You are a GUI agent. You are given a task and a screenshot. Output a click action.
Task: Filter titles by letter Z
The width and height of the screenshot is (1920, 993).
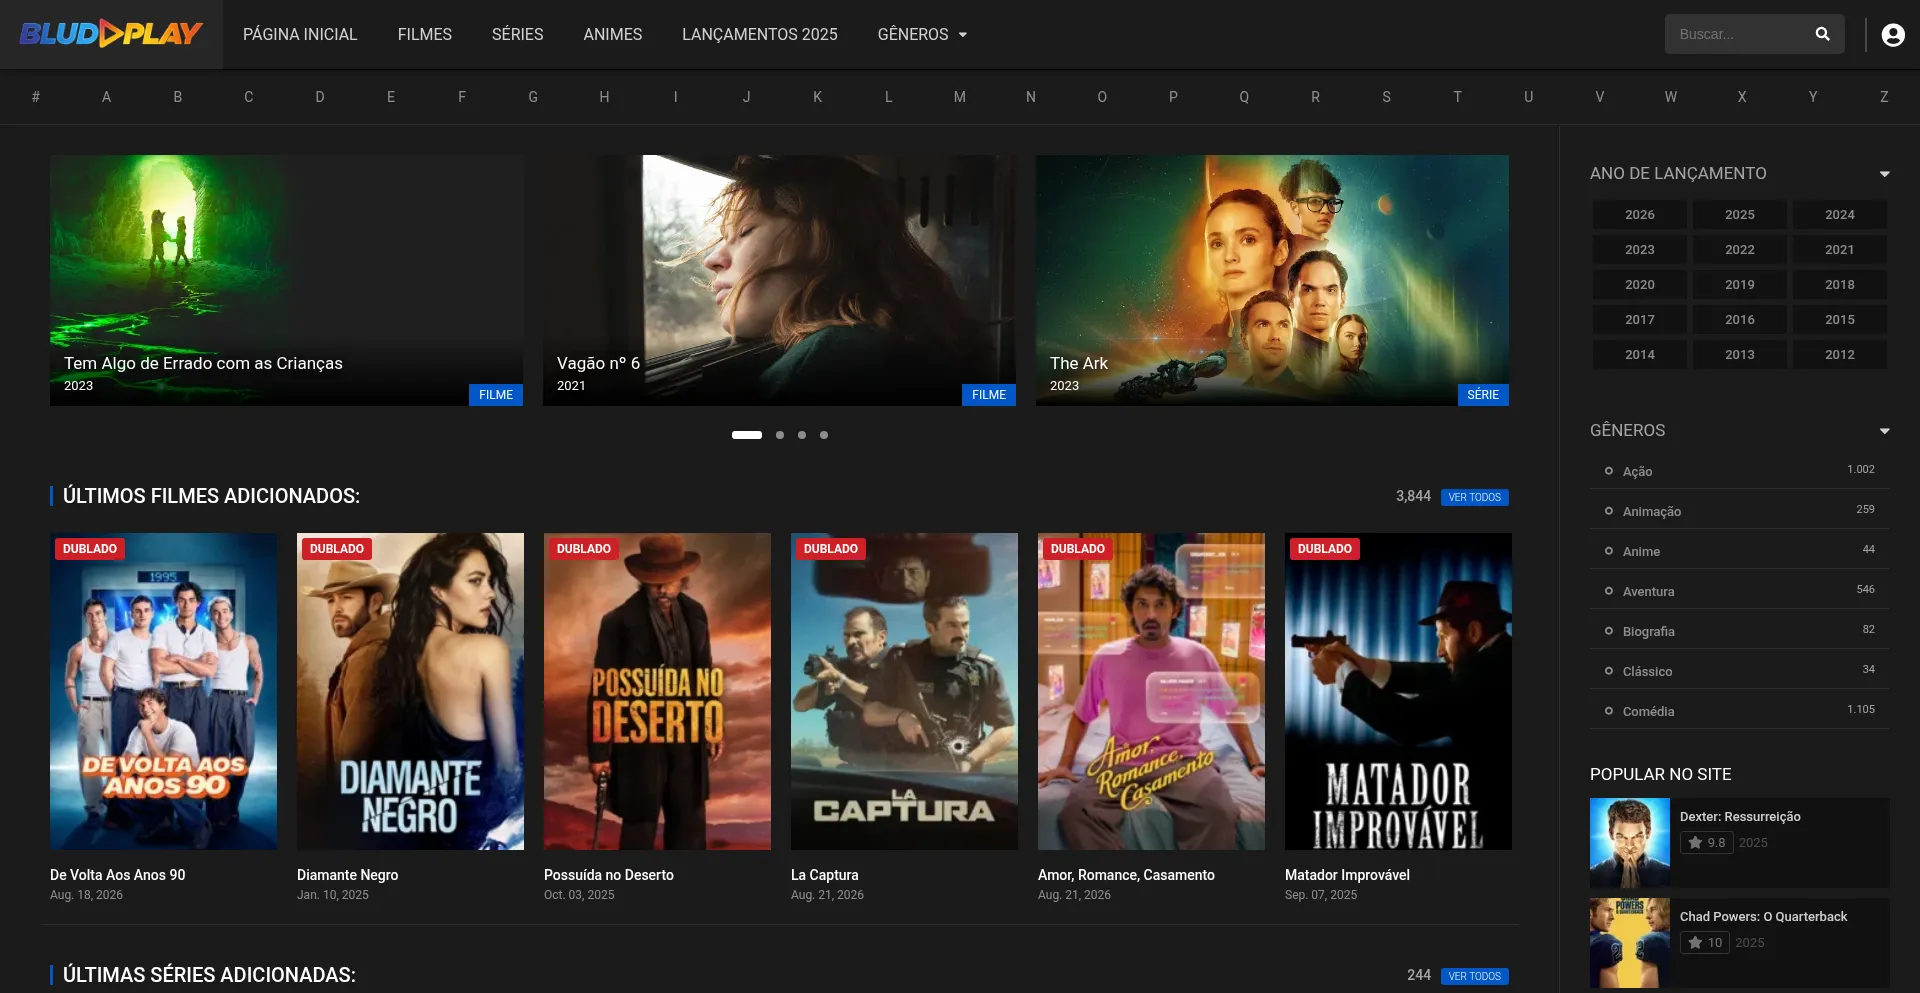(x=1884, y=97)
